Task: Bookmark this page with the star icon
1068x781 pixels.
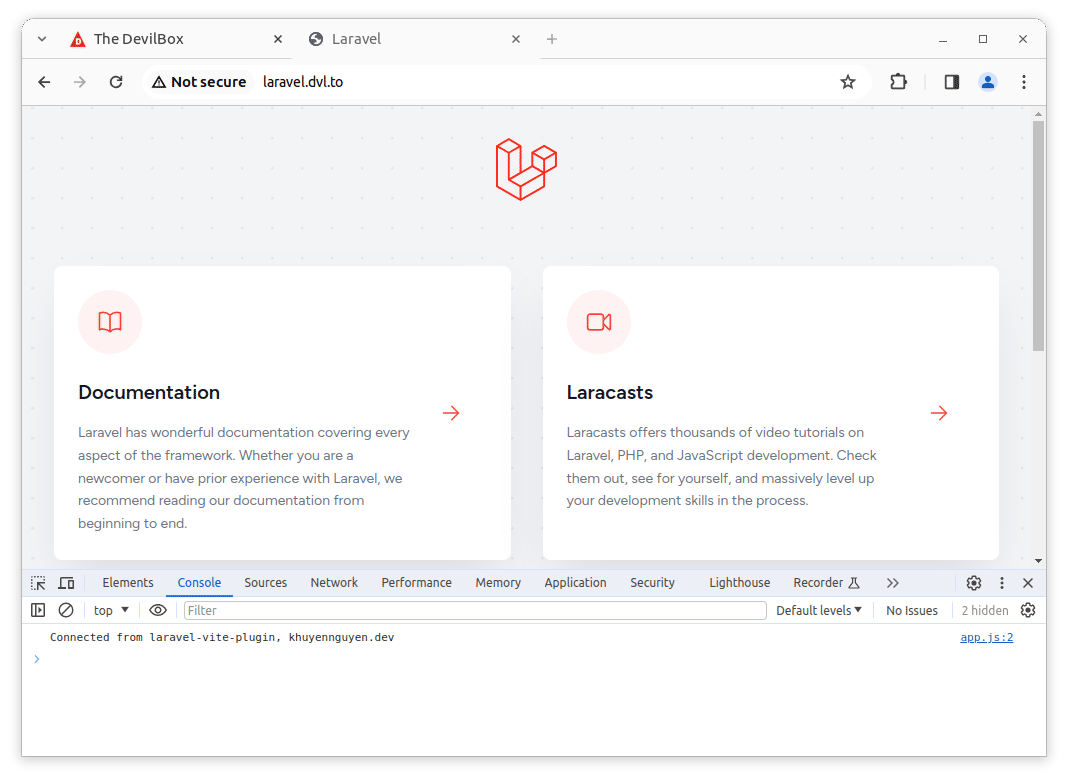Action: [x=848, y=82]
